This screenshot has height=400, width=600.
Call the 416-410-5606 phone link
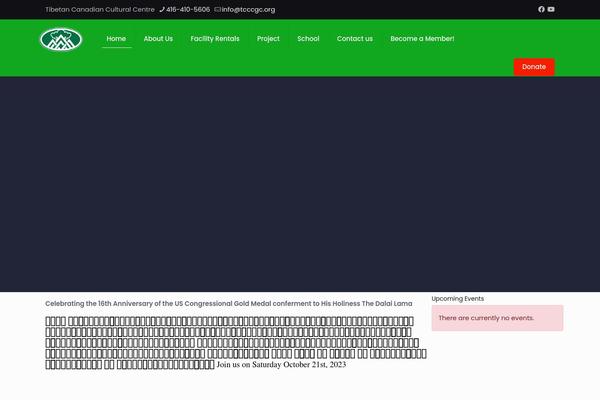188,10
